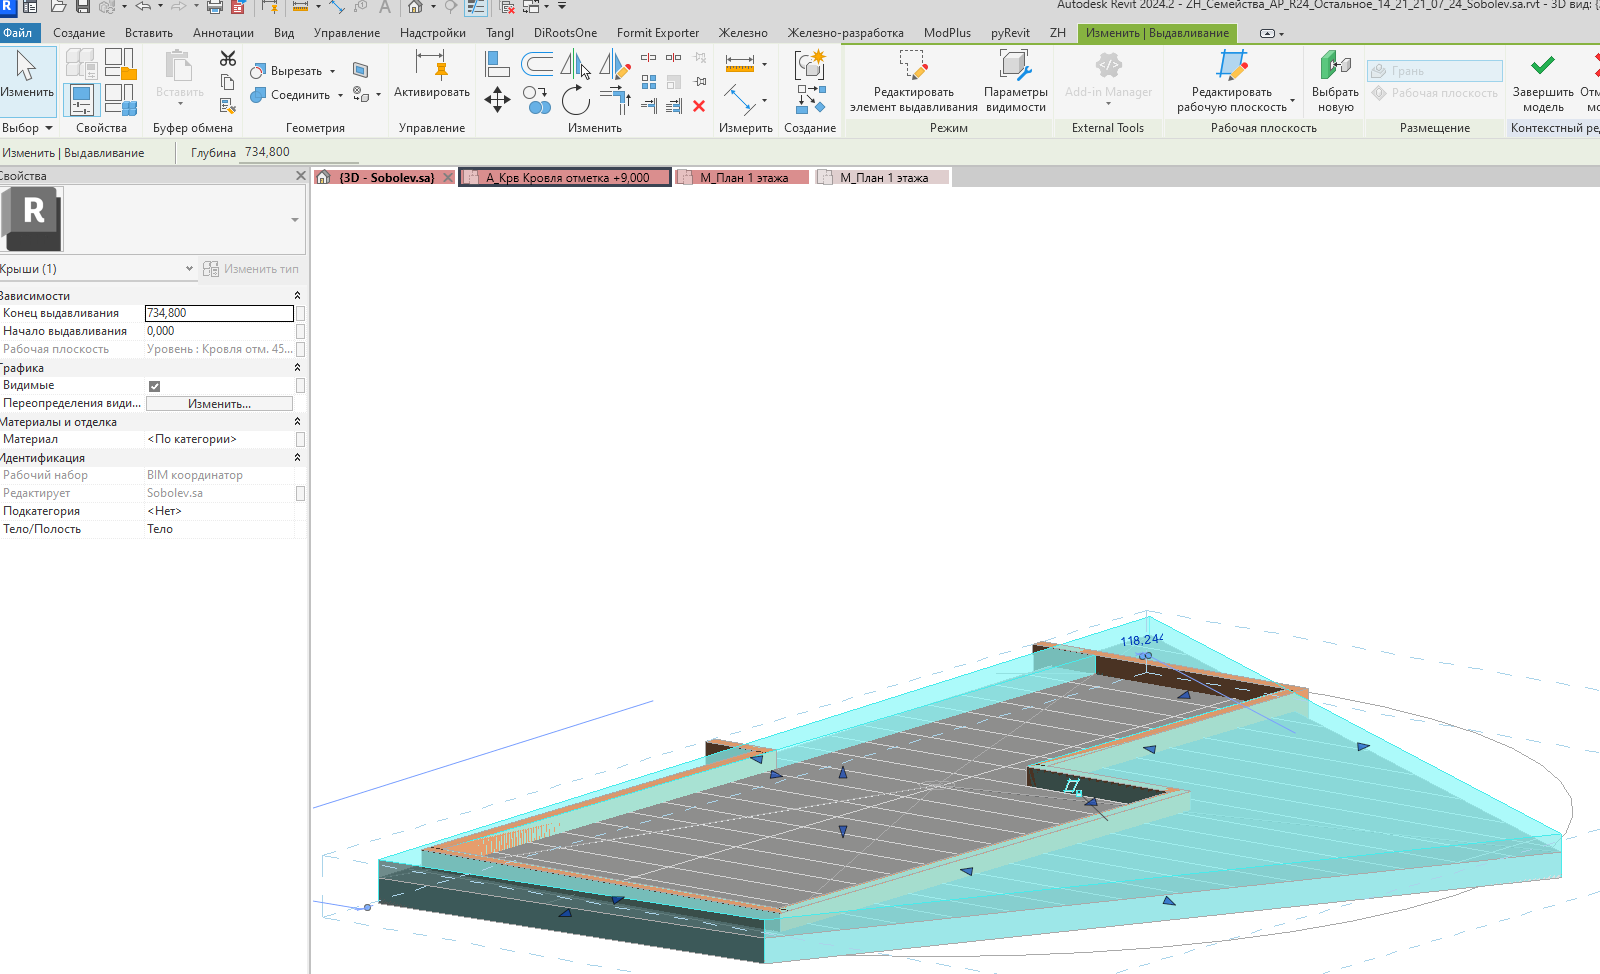Image resolution: width=1600 pixels, height=974 pixels.
Task: Expand Соединить dropdown arrow
Action: click(x=340, y=95)
